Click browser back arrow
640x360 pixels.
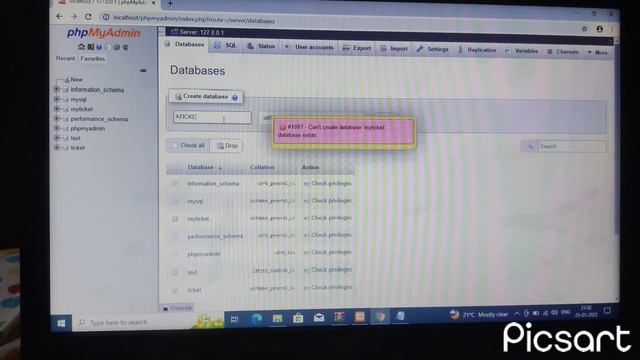[x=60, y=16]
